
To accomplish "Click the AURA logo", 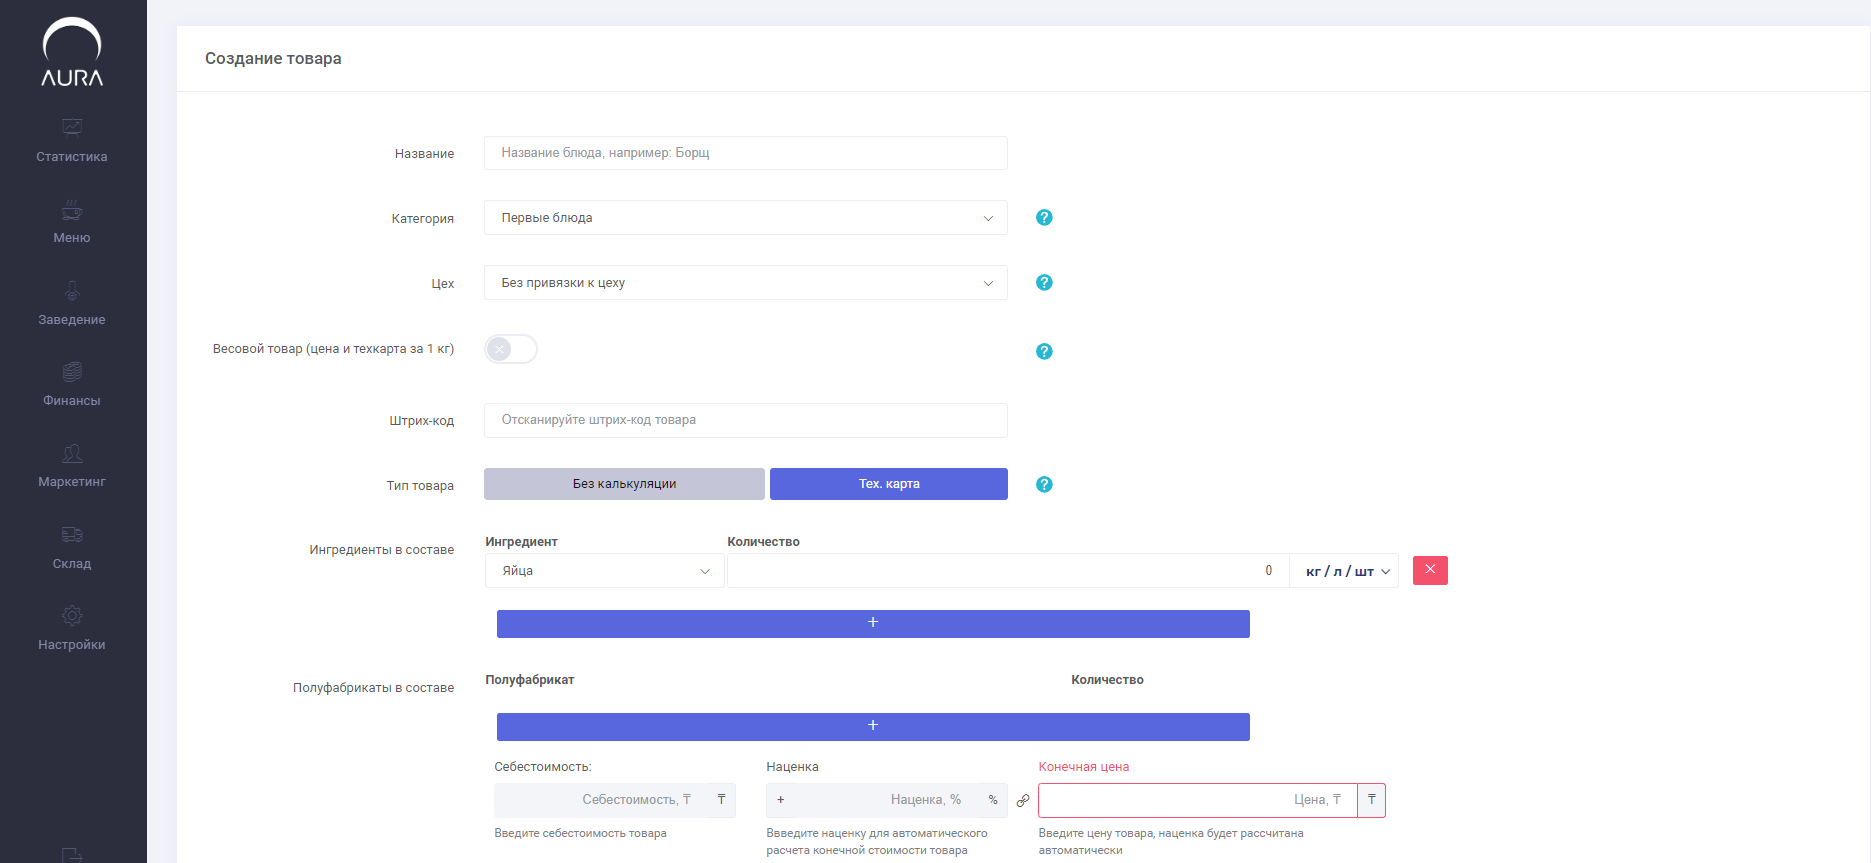I will (72, 52).
